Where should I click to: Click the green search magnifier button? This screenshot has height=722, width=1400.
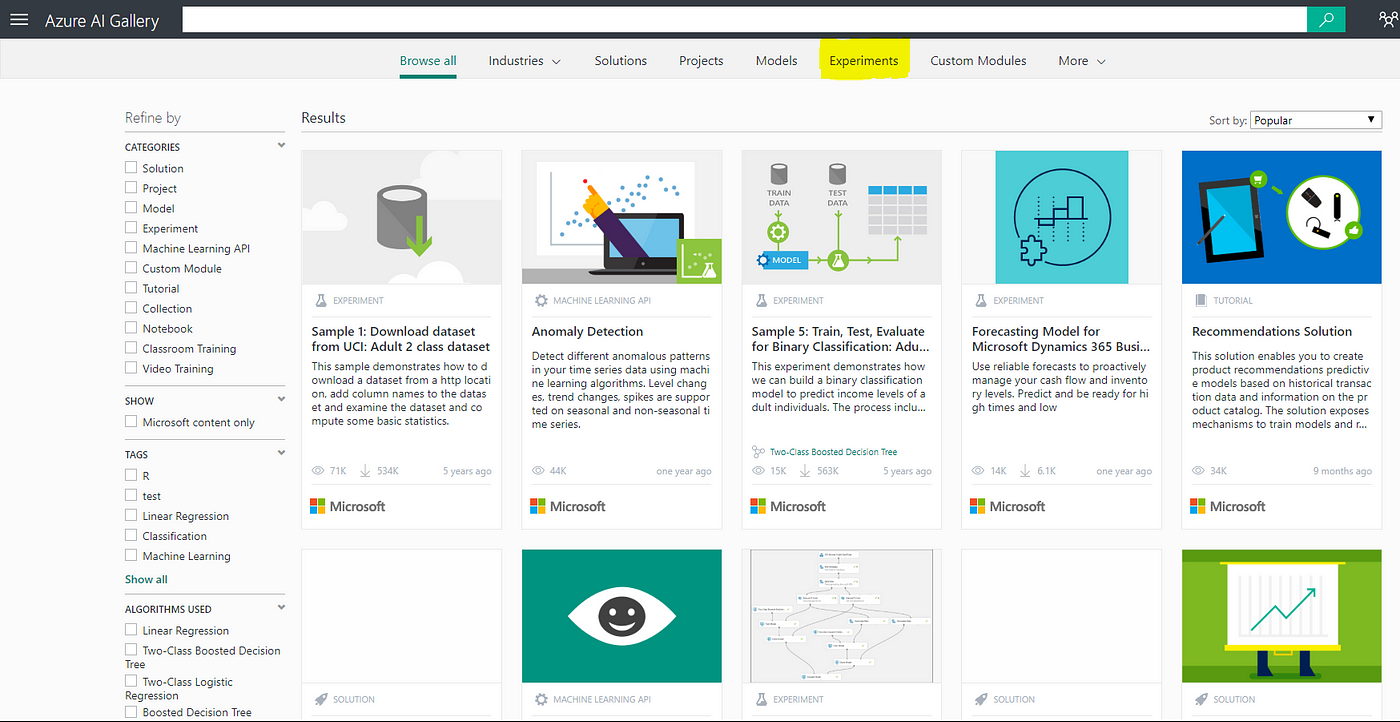tap(1326, 20)
